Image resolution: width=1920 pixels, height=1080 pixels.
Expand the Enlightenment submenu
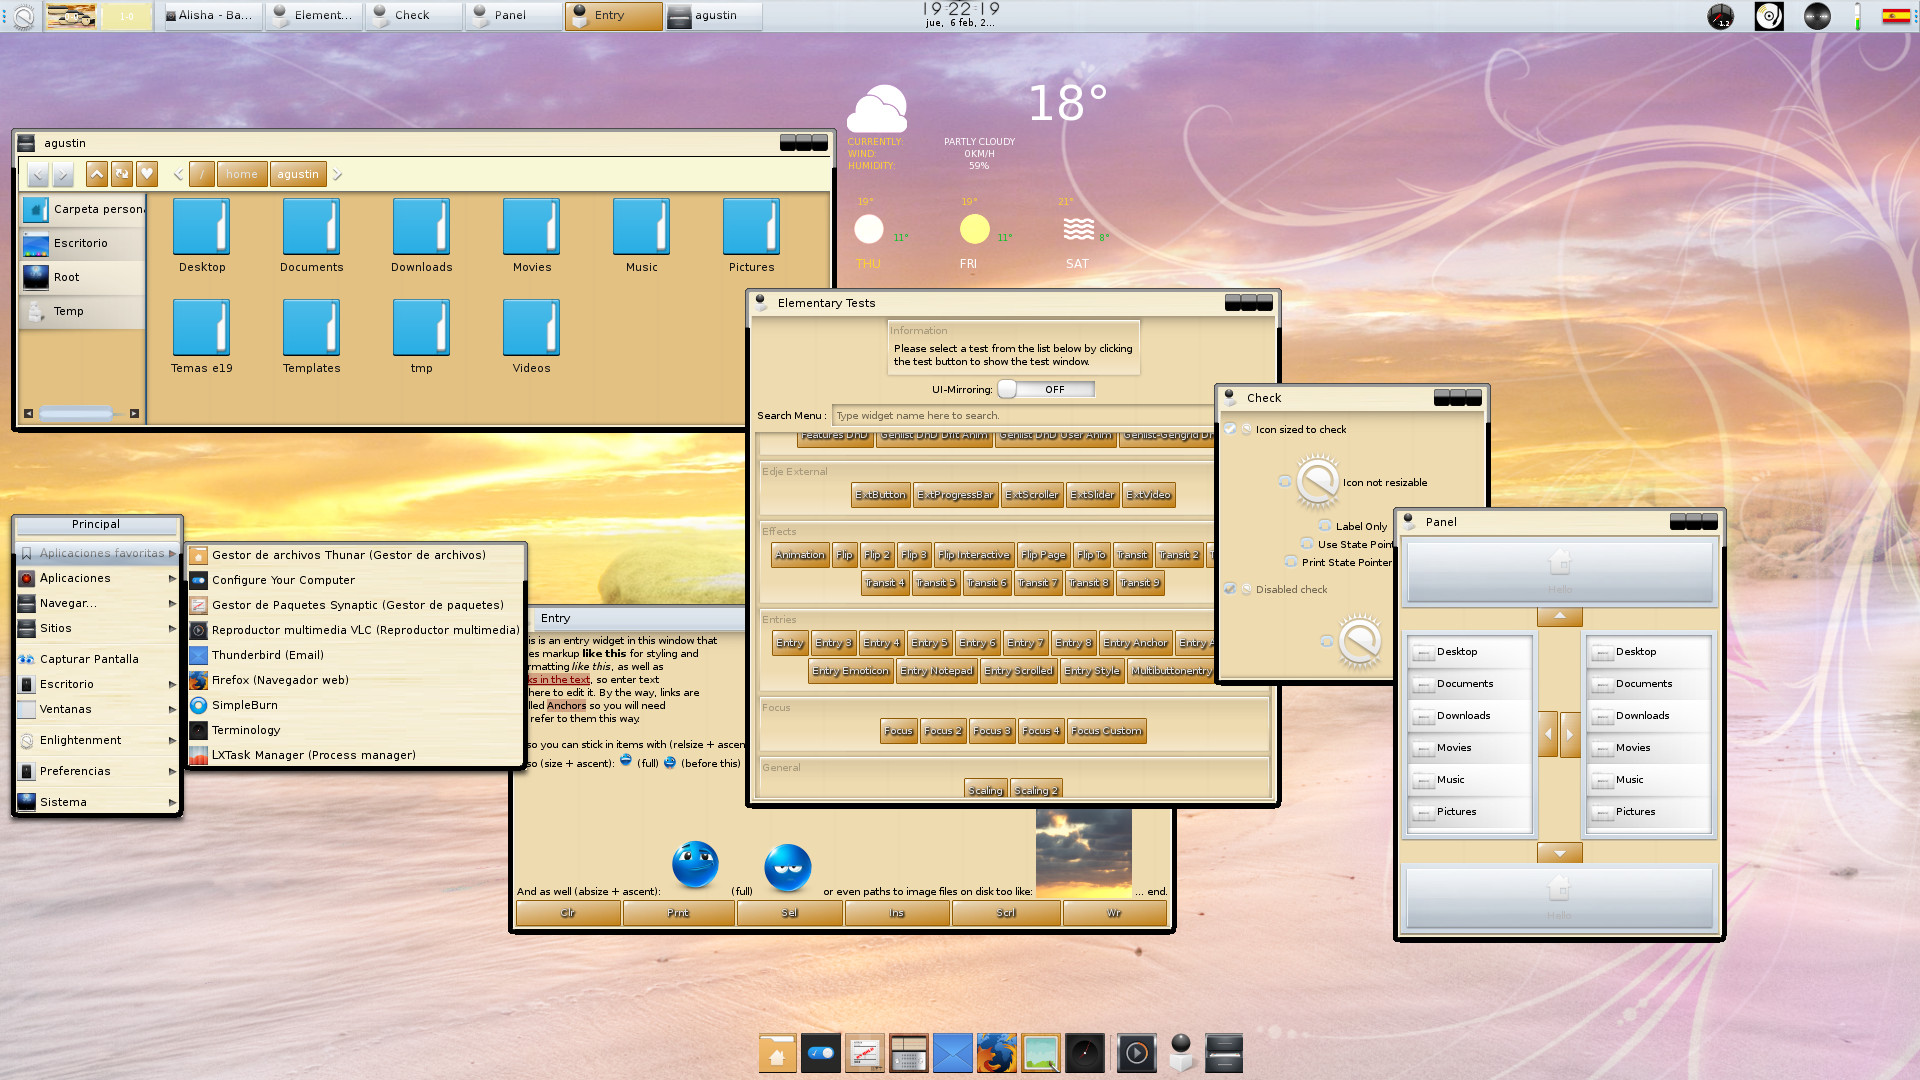pos(97,740)
